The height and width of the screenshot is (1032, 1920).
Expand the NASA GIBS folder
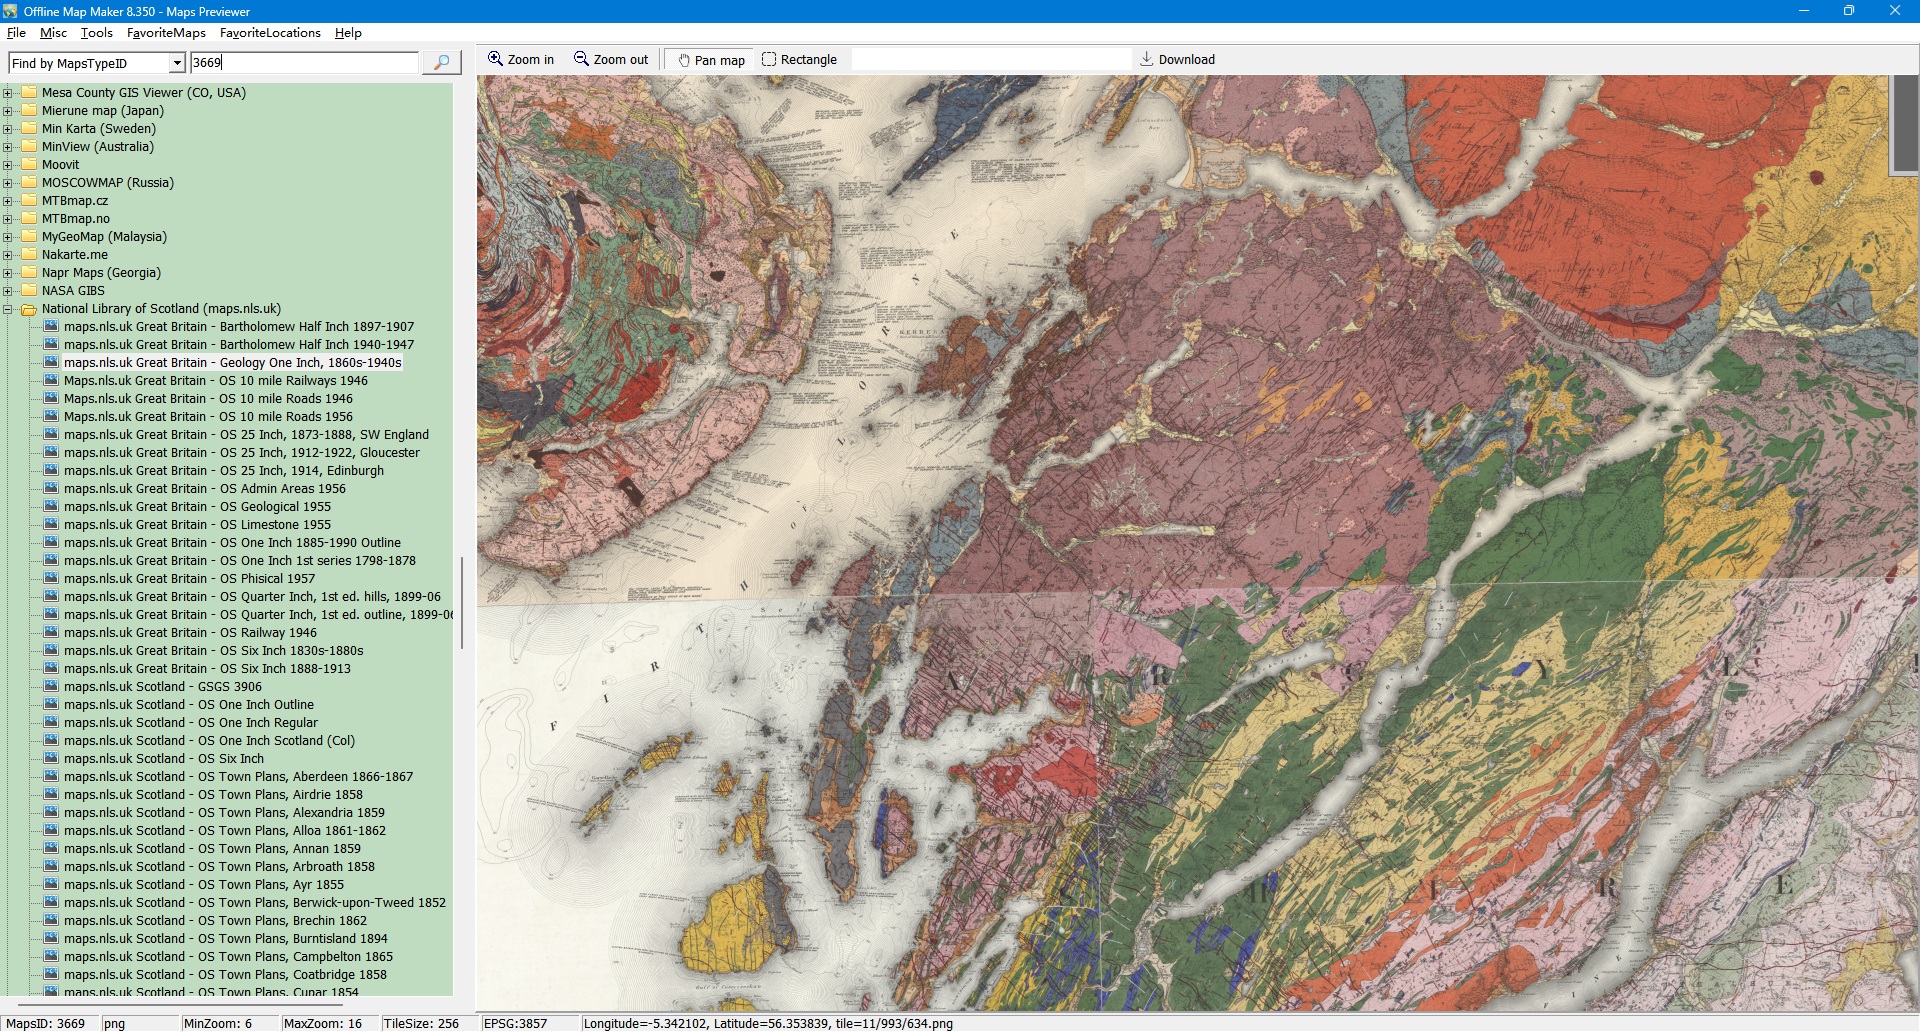(8, 291)
